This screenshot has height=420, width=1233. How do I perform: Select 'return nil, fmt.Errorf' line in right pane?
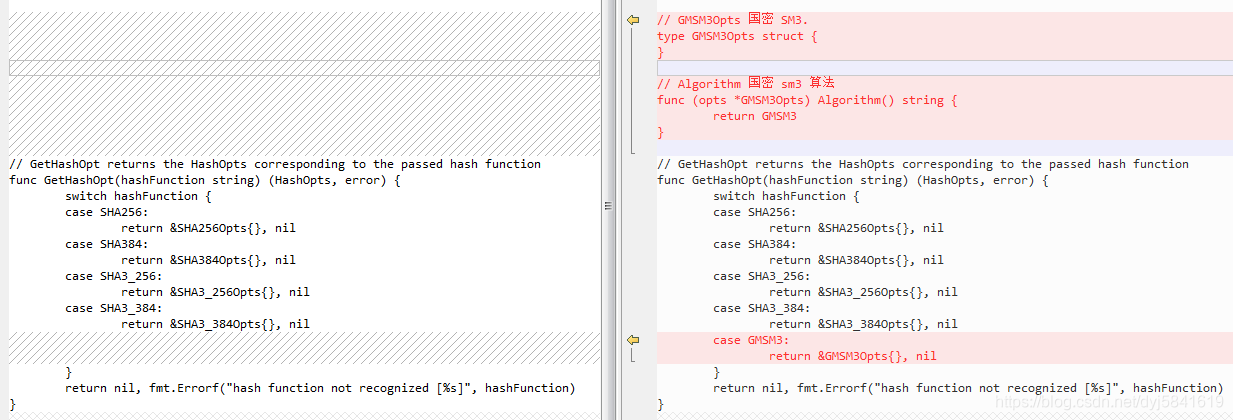(x=969, y=388)
